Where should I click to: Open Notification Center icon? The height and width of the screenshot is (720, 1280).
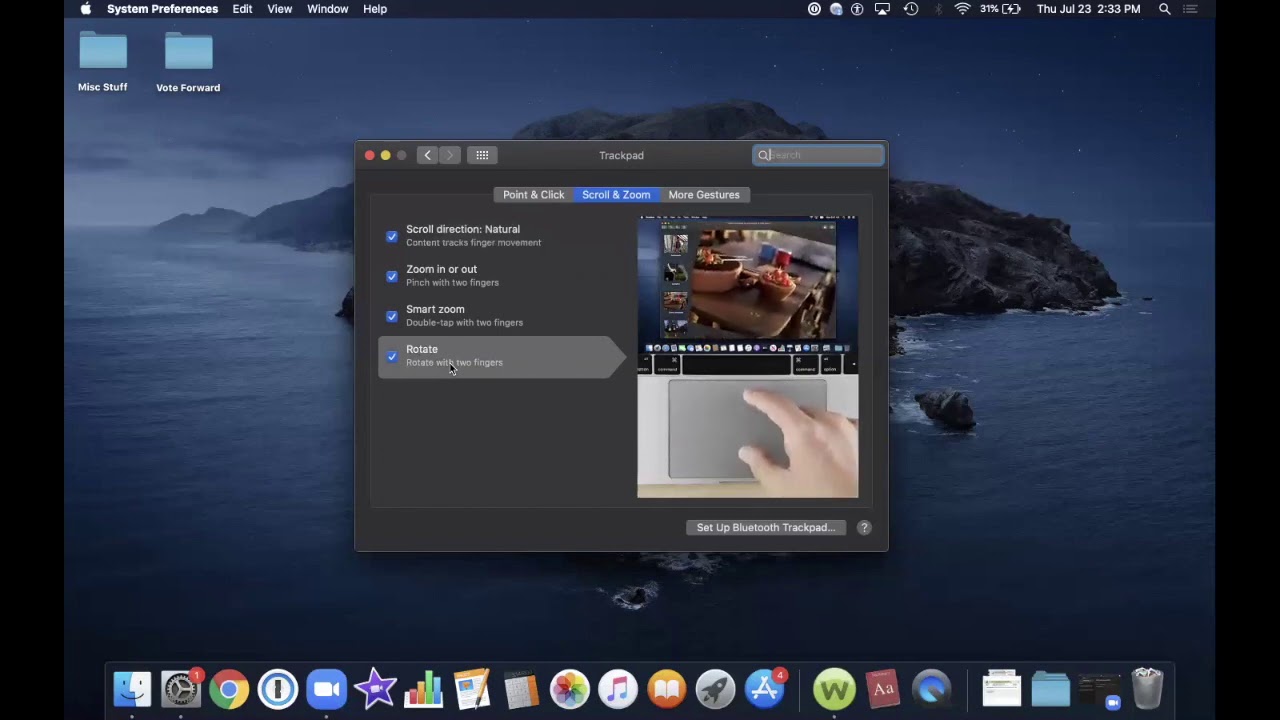pos(1190,9)
